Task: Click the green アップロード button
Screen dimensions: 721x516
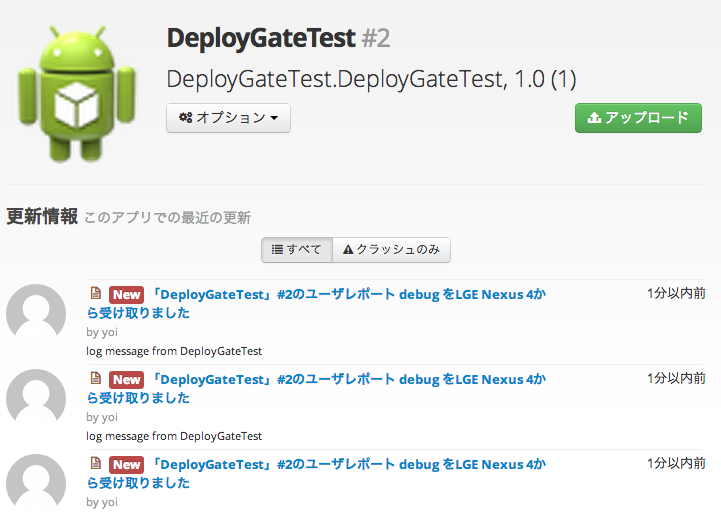Action: (638, 118)
